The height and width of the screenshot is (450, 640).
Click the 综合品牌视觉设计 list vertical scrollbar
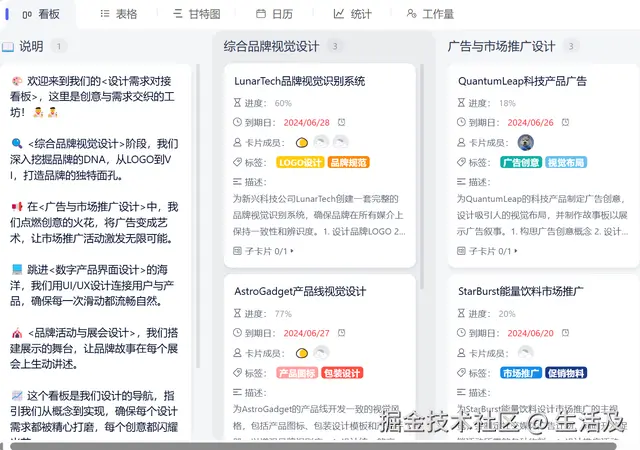422,176
